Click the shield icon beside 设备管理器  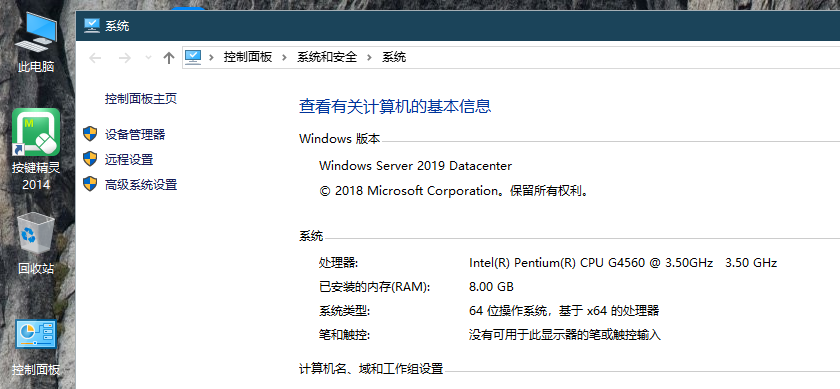pyautogui.click(x=90, y=134)
